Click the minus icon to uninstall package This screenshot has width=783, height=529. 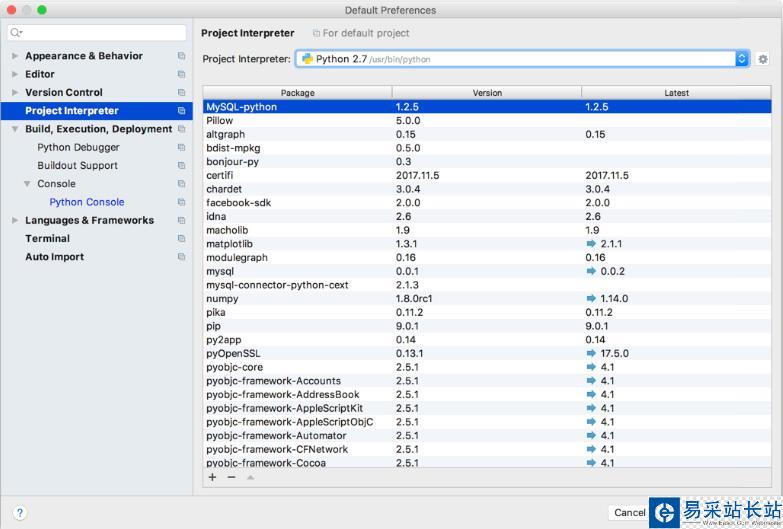[231, 478]
